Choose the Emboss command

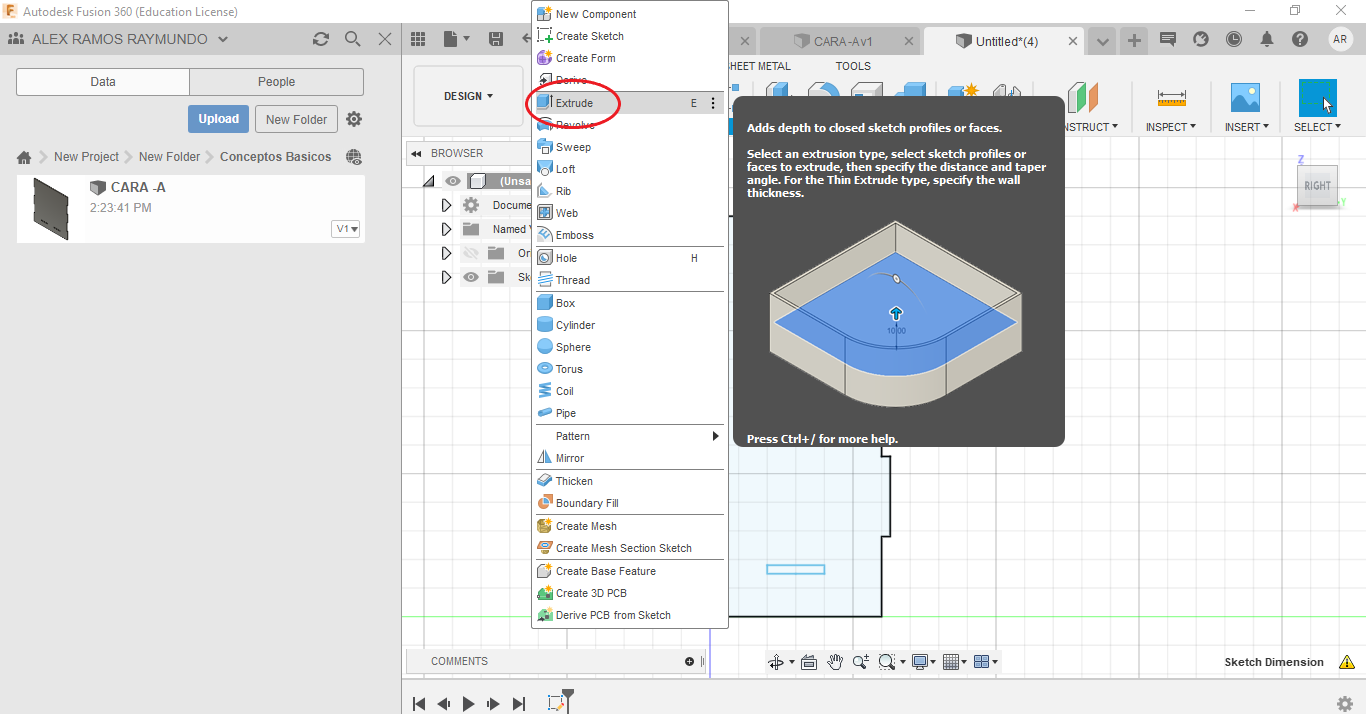pyautogui.click(x=629, y=235)
